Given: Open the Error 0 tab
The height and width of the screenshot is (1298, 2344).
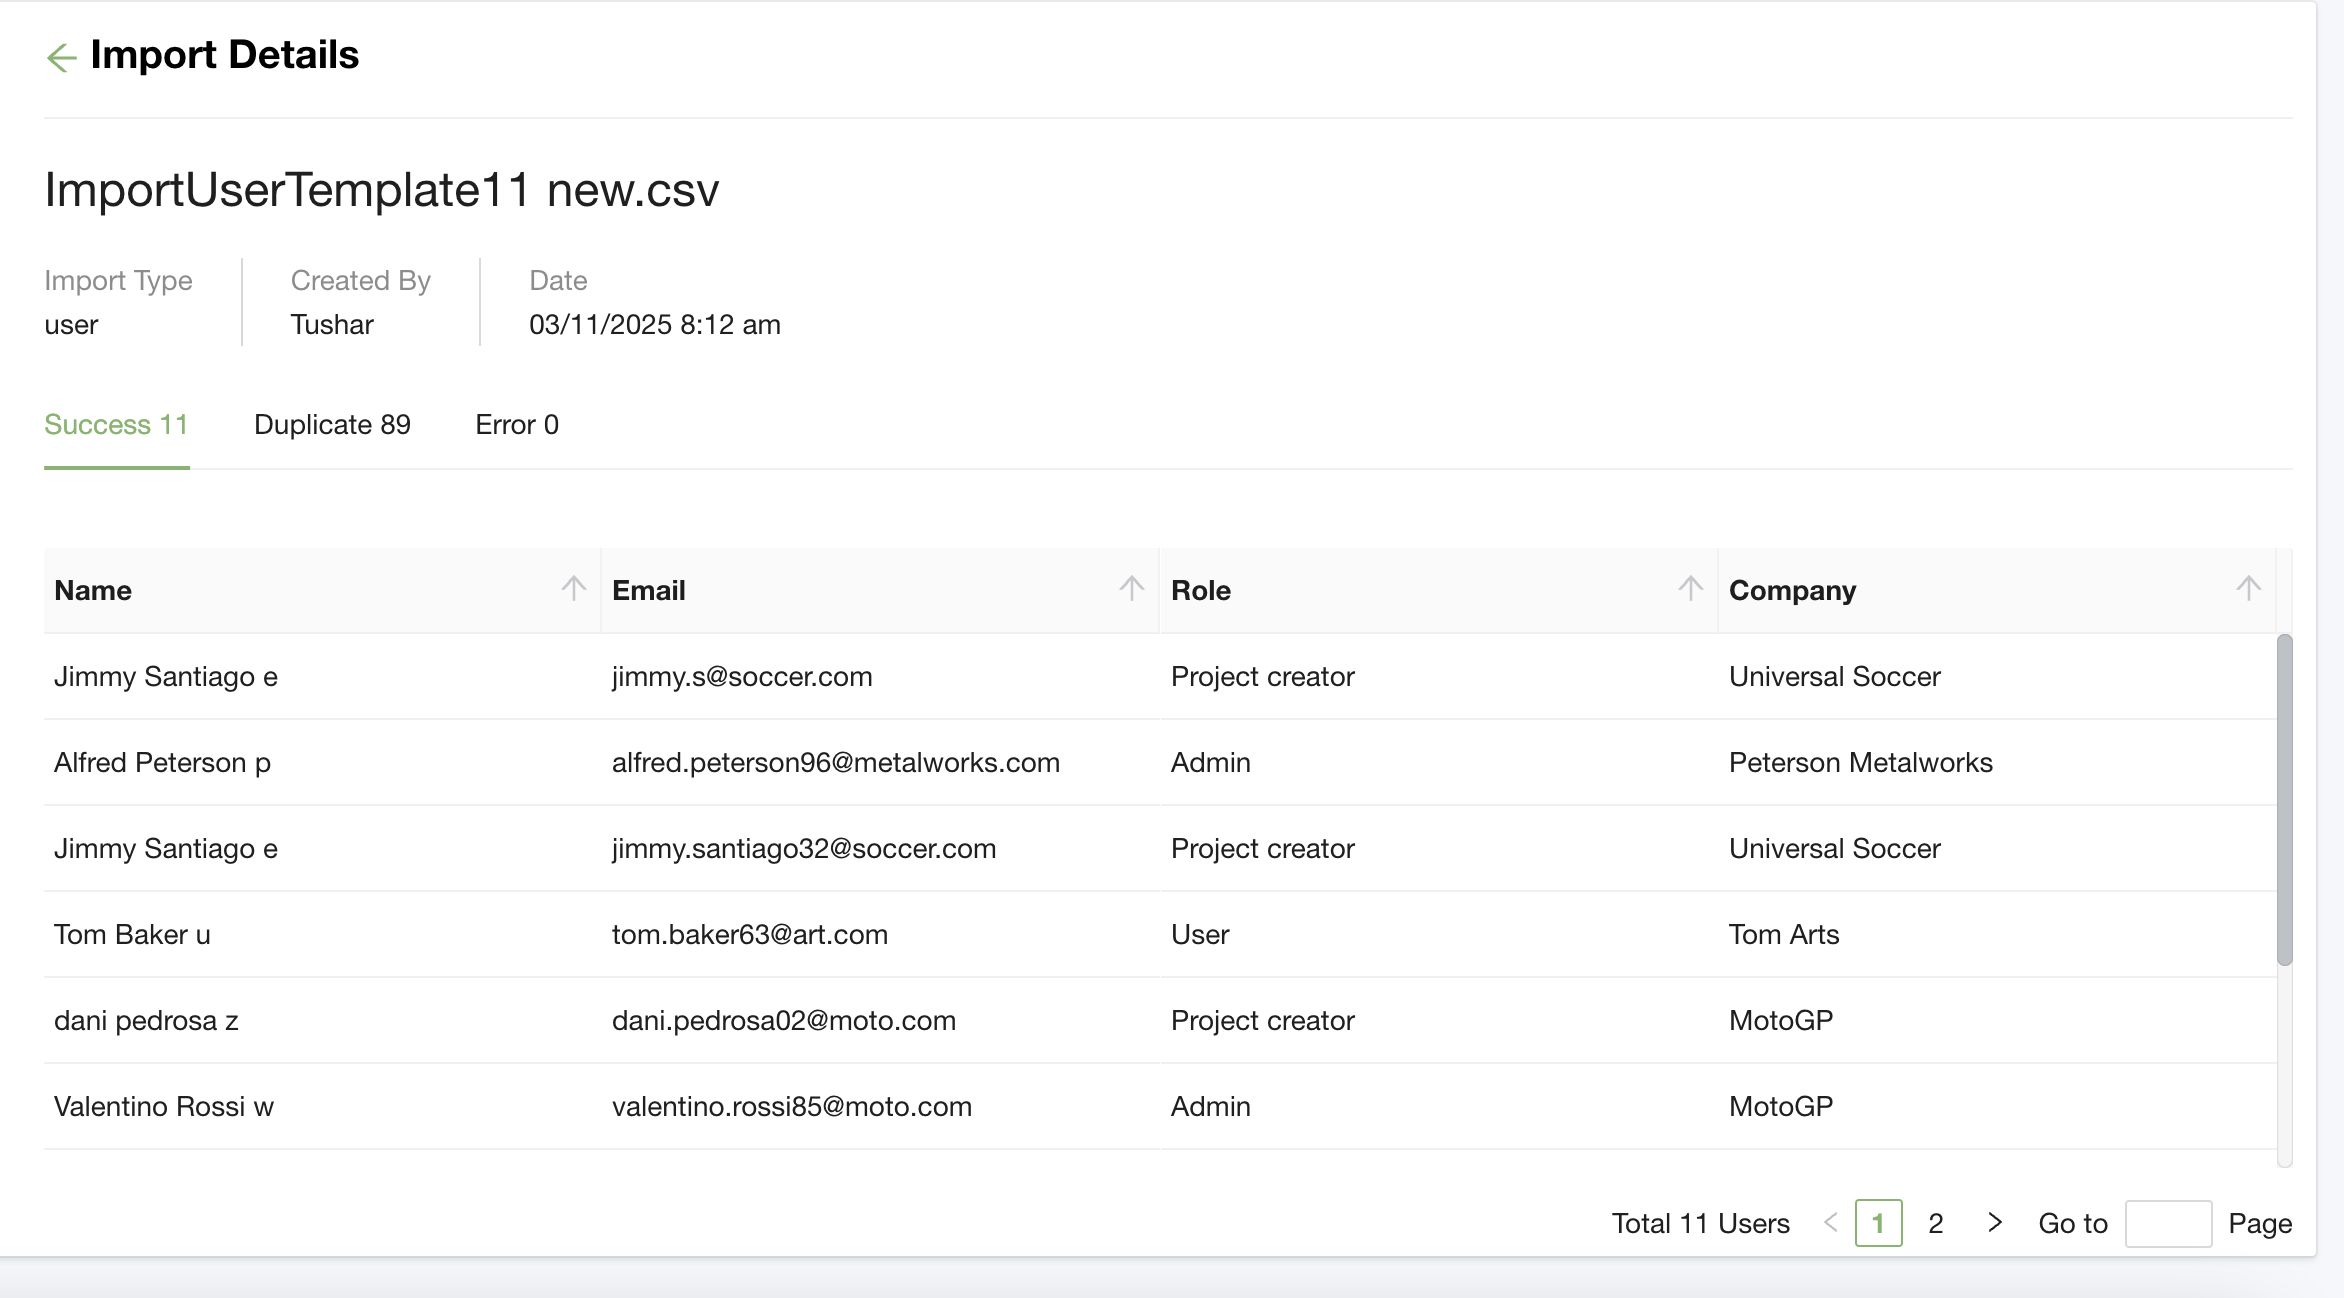Looking at the screenshot, I should coord(516,425).
